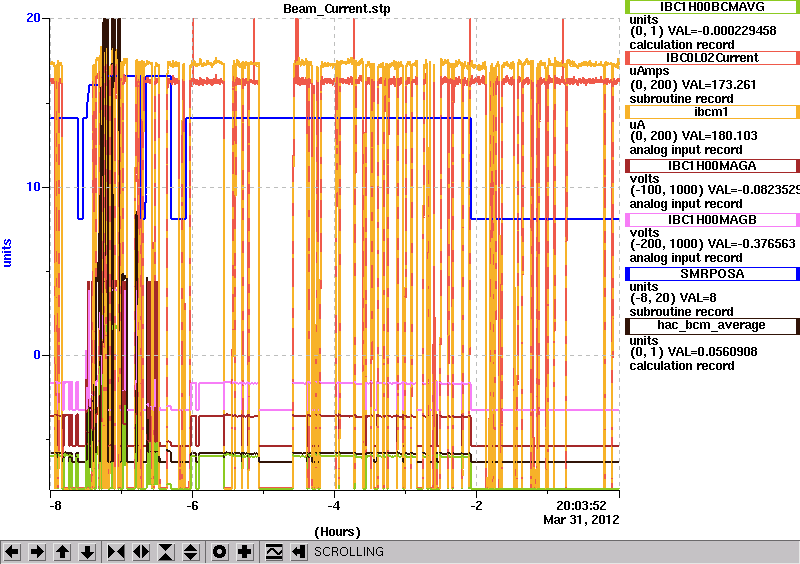Image resolution: width=800 pixels, height=564 pixels.
Task: Click the 'uA' units label under ibcm1
Action: [637, 125]
